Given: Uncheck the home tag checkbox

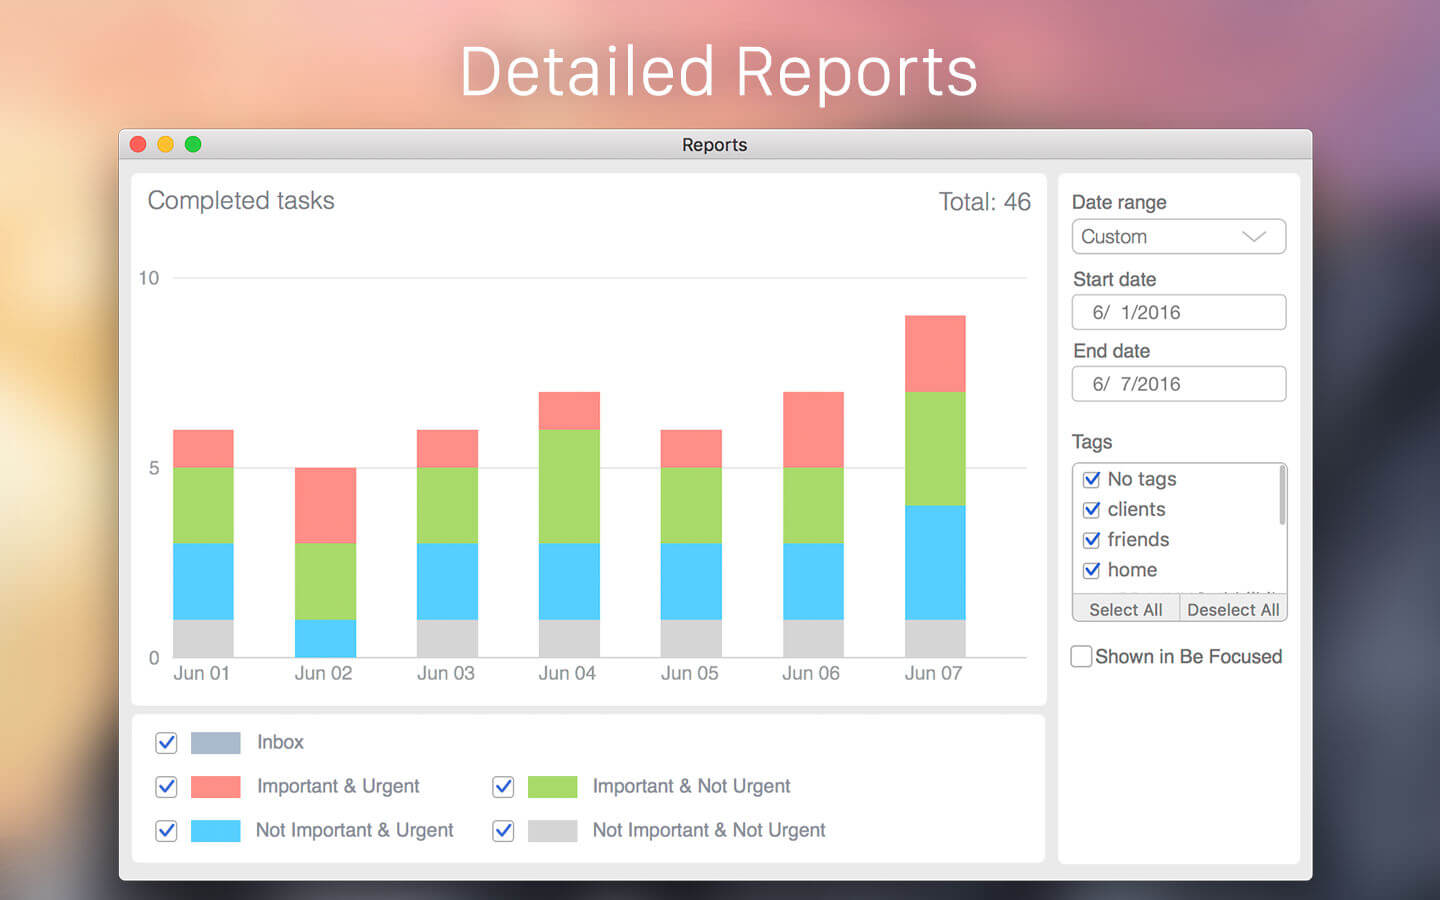Looking at the screenshot, I should (1092, 570).
